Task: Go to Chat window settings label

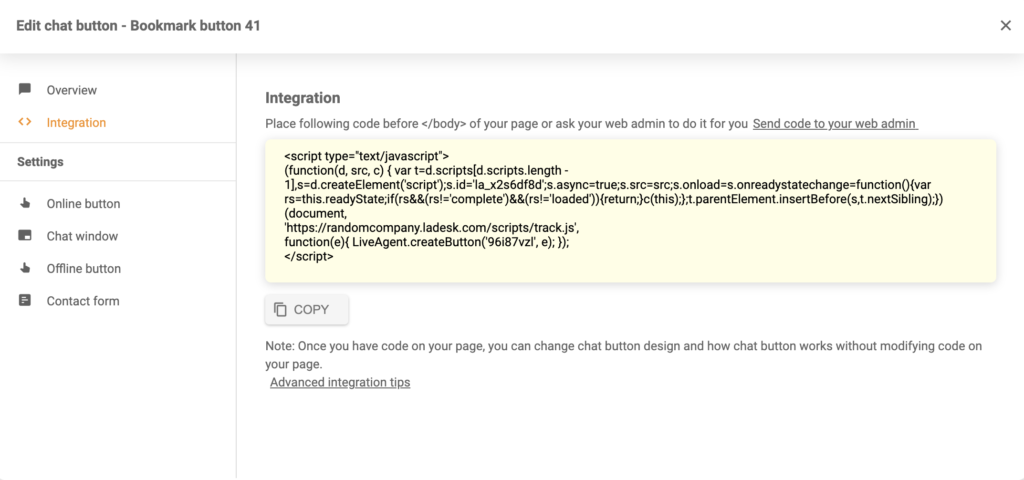Action: click(82, 236)
